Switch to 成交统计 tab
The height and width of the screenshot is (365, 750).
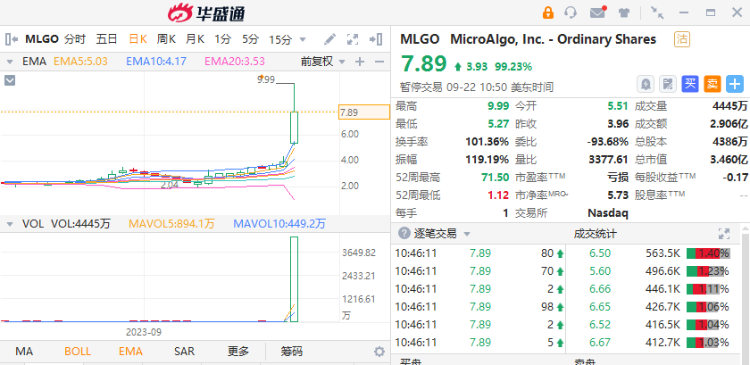click(595, 233)
